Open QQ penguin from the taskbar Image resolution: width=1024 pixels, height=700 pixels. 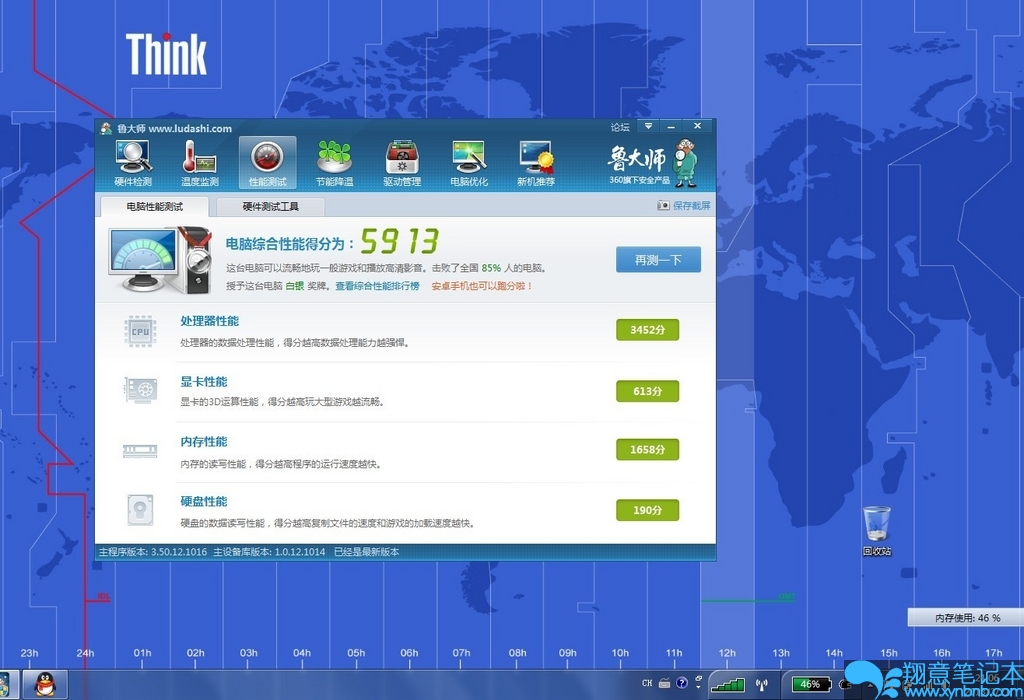coord(45,684)
